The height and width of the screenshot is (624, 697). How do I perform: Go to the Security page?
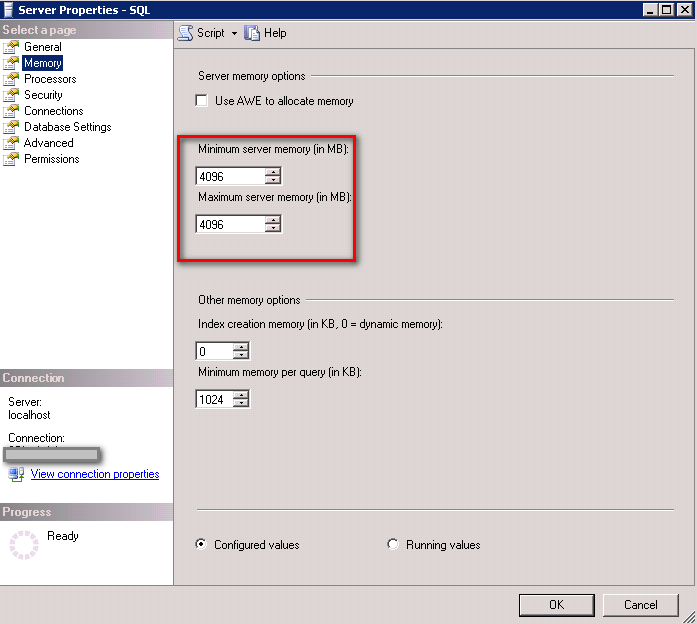(x=43, y=95)
